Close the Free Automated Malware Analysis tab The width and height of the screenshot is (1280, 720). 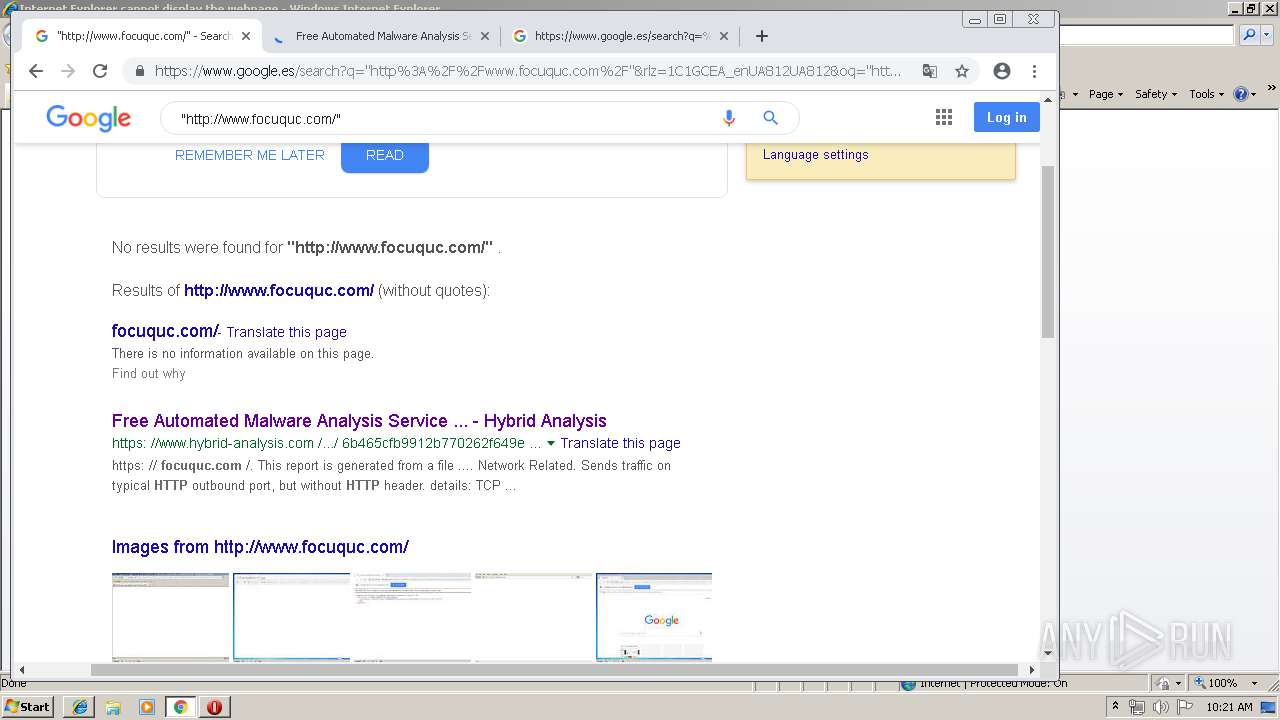click(x=485, y=36)
